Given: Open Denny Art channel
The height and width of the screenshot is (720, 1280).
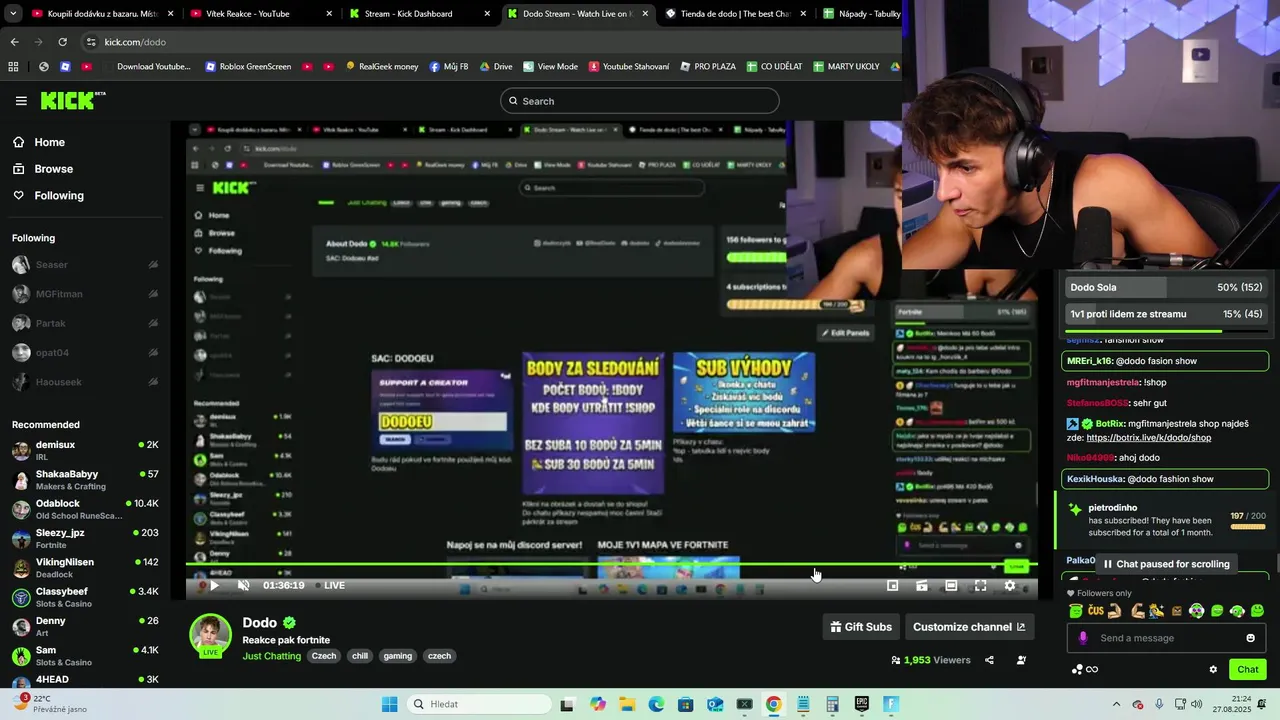Looking at the screenshot, I should [85, 626].
